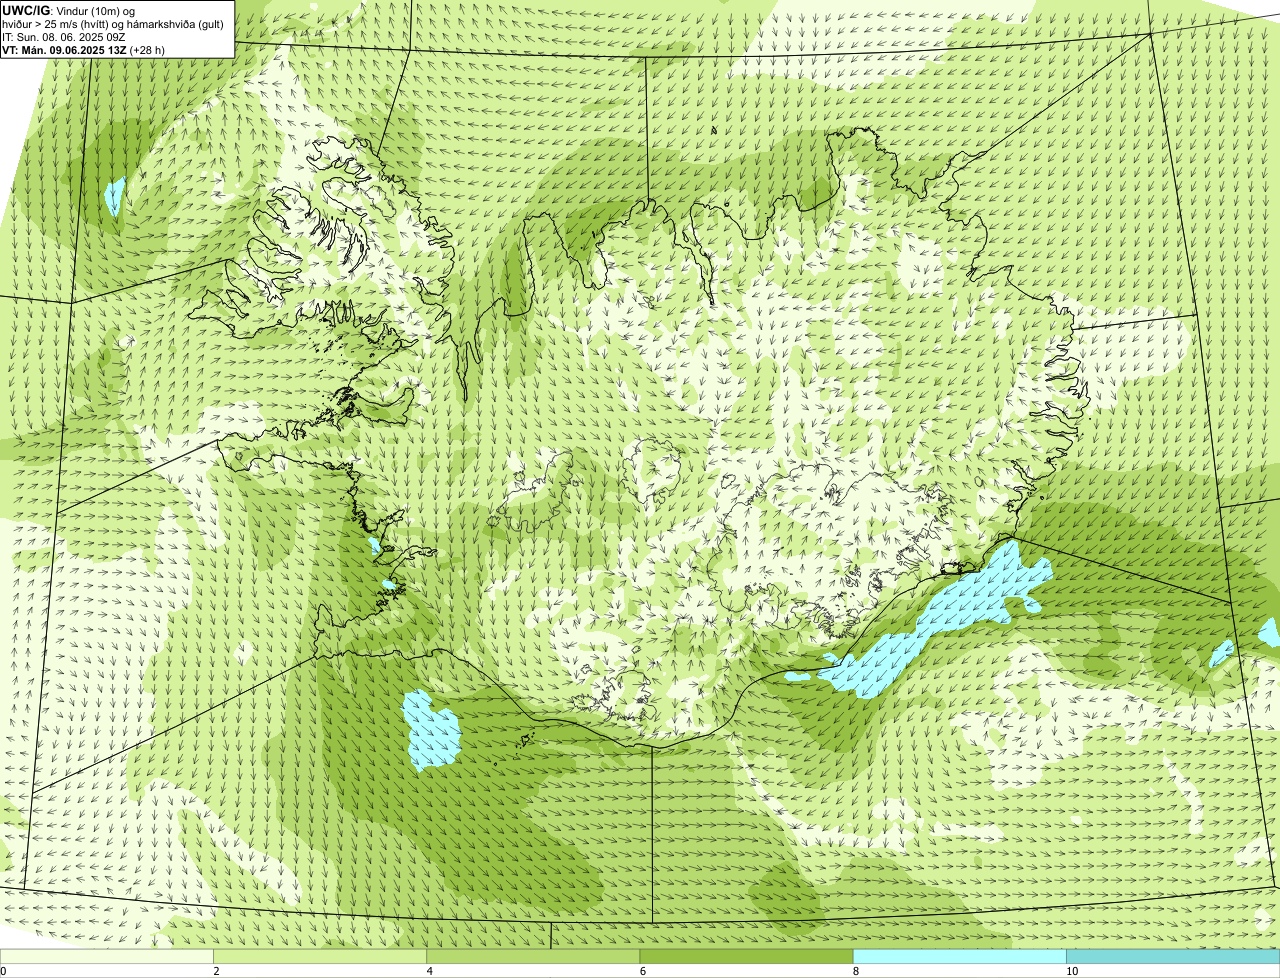The height and width of the screenshot is (978, 1280).
Task: Click the 'UWC/IG: Vindur (10m) og' title line
Action: coord(69,10)
